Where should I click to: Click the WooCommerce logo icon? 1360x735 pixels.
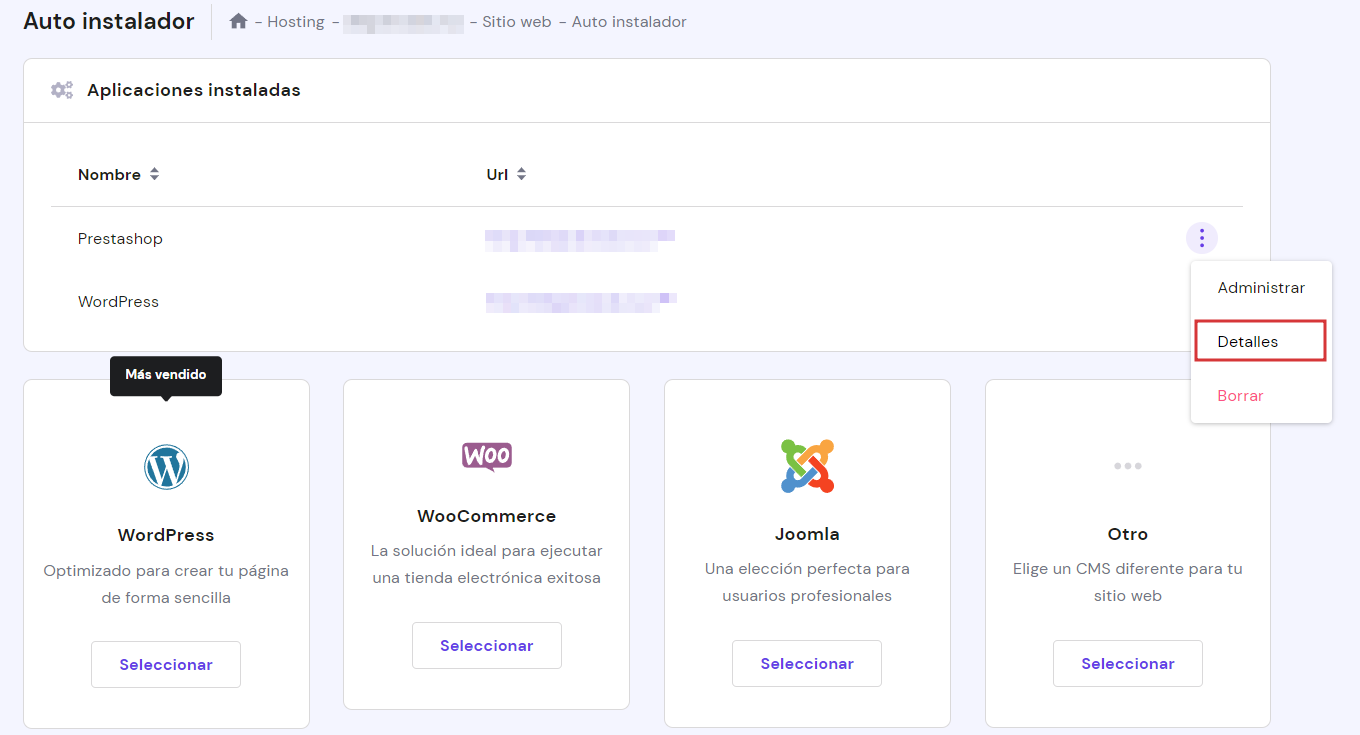(x=487, y=457)
